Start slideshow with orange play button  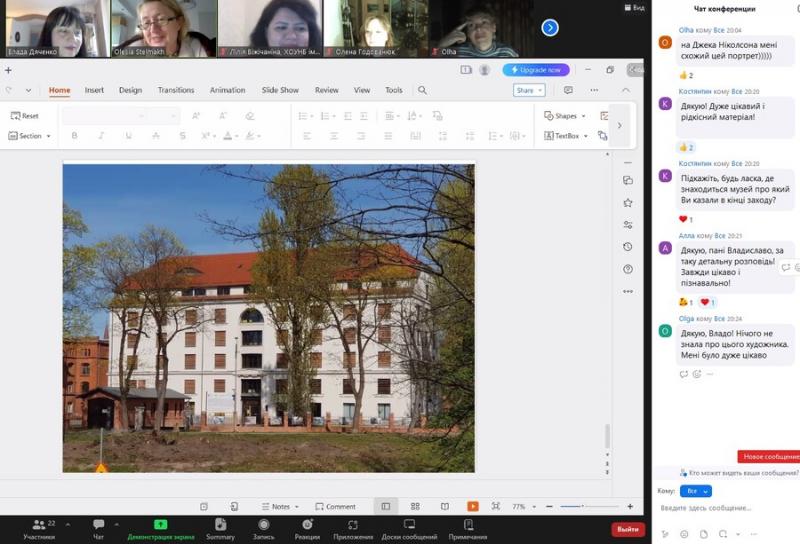tap(473, 506)
